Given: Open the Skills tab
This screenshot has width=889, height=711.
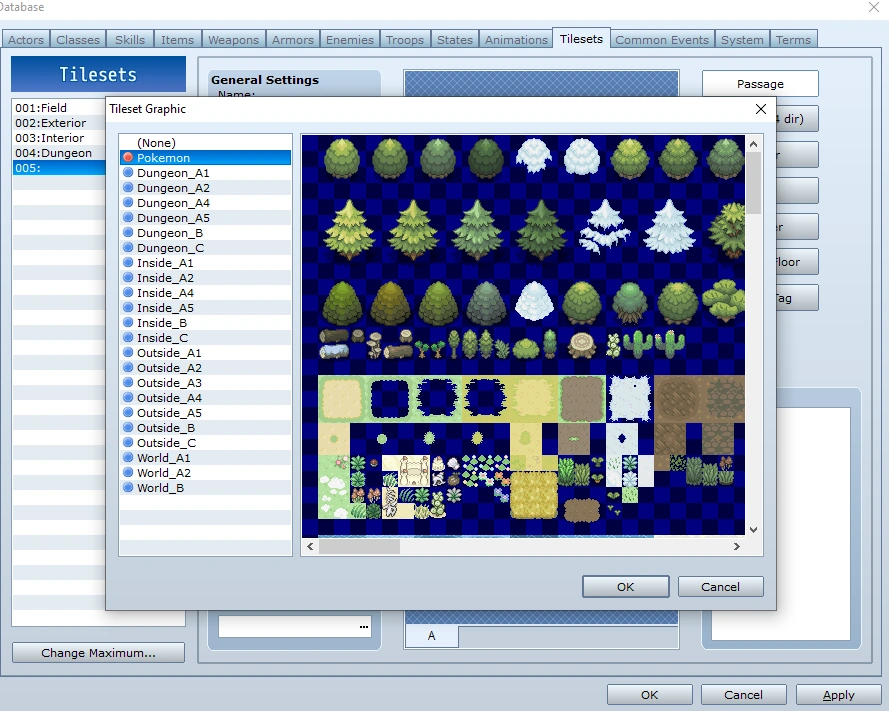Looking at the screenshot, I should click(130, 40).
